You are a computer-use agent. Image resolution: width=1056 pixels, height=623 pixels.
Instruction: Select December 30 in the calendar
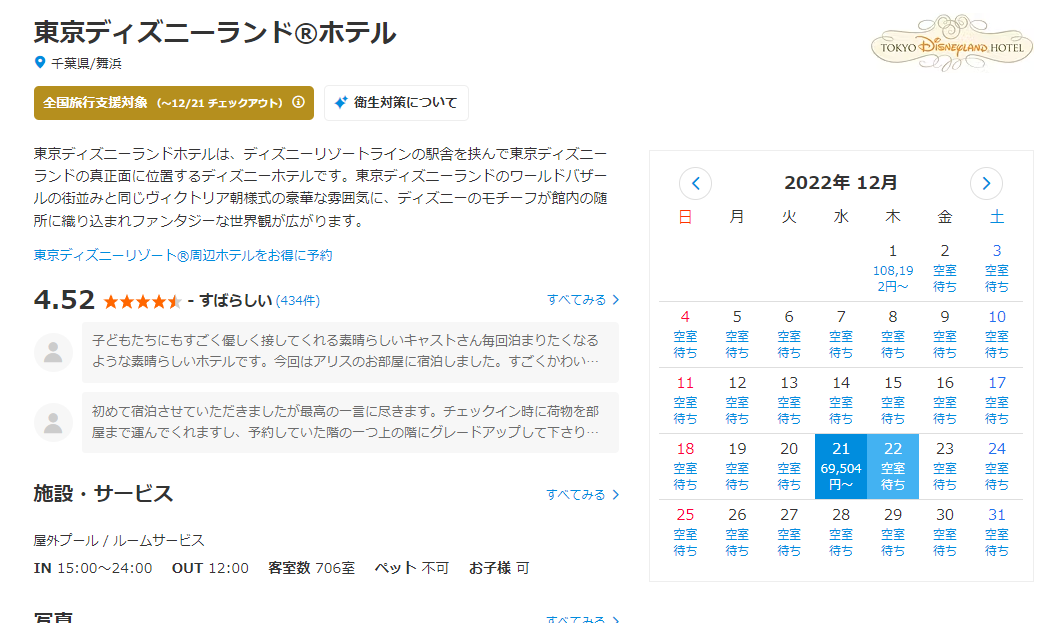click(x=945, y=532)
